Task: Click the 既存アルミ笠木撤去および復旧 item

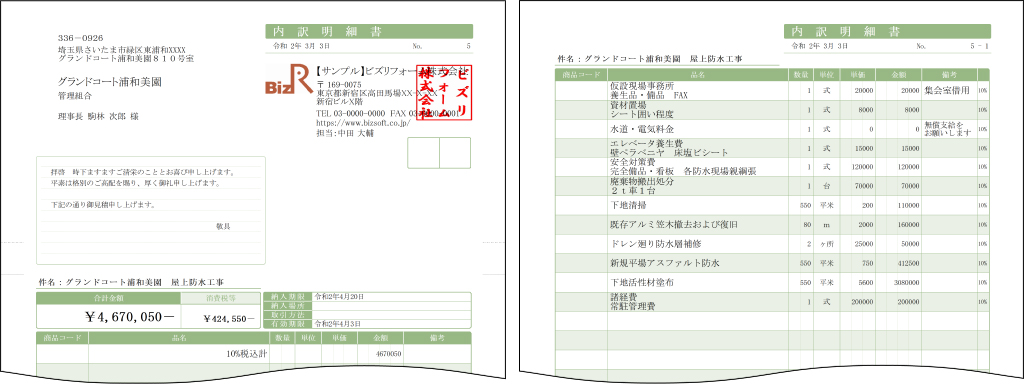Action: pyautogui.click(x=674, y=224)
